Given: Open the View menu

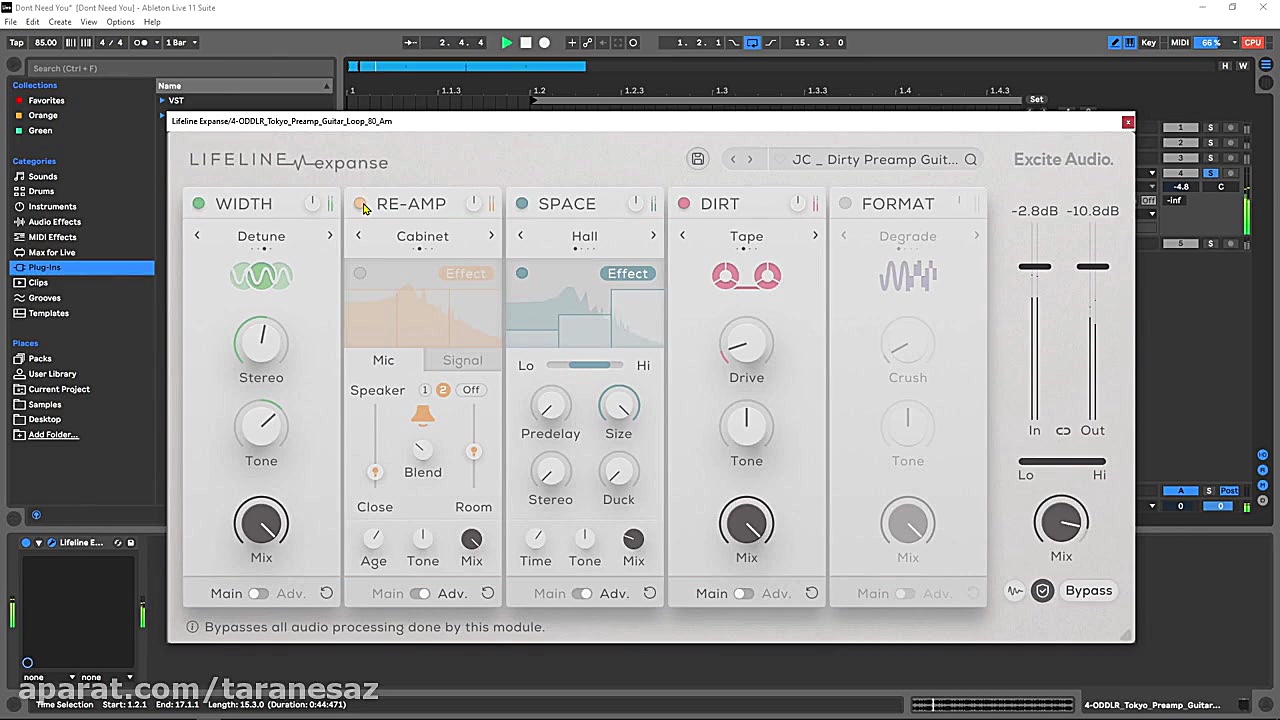Looking at the screenshot, I should click(x=89, y=22).
